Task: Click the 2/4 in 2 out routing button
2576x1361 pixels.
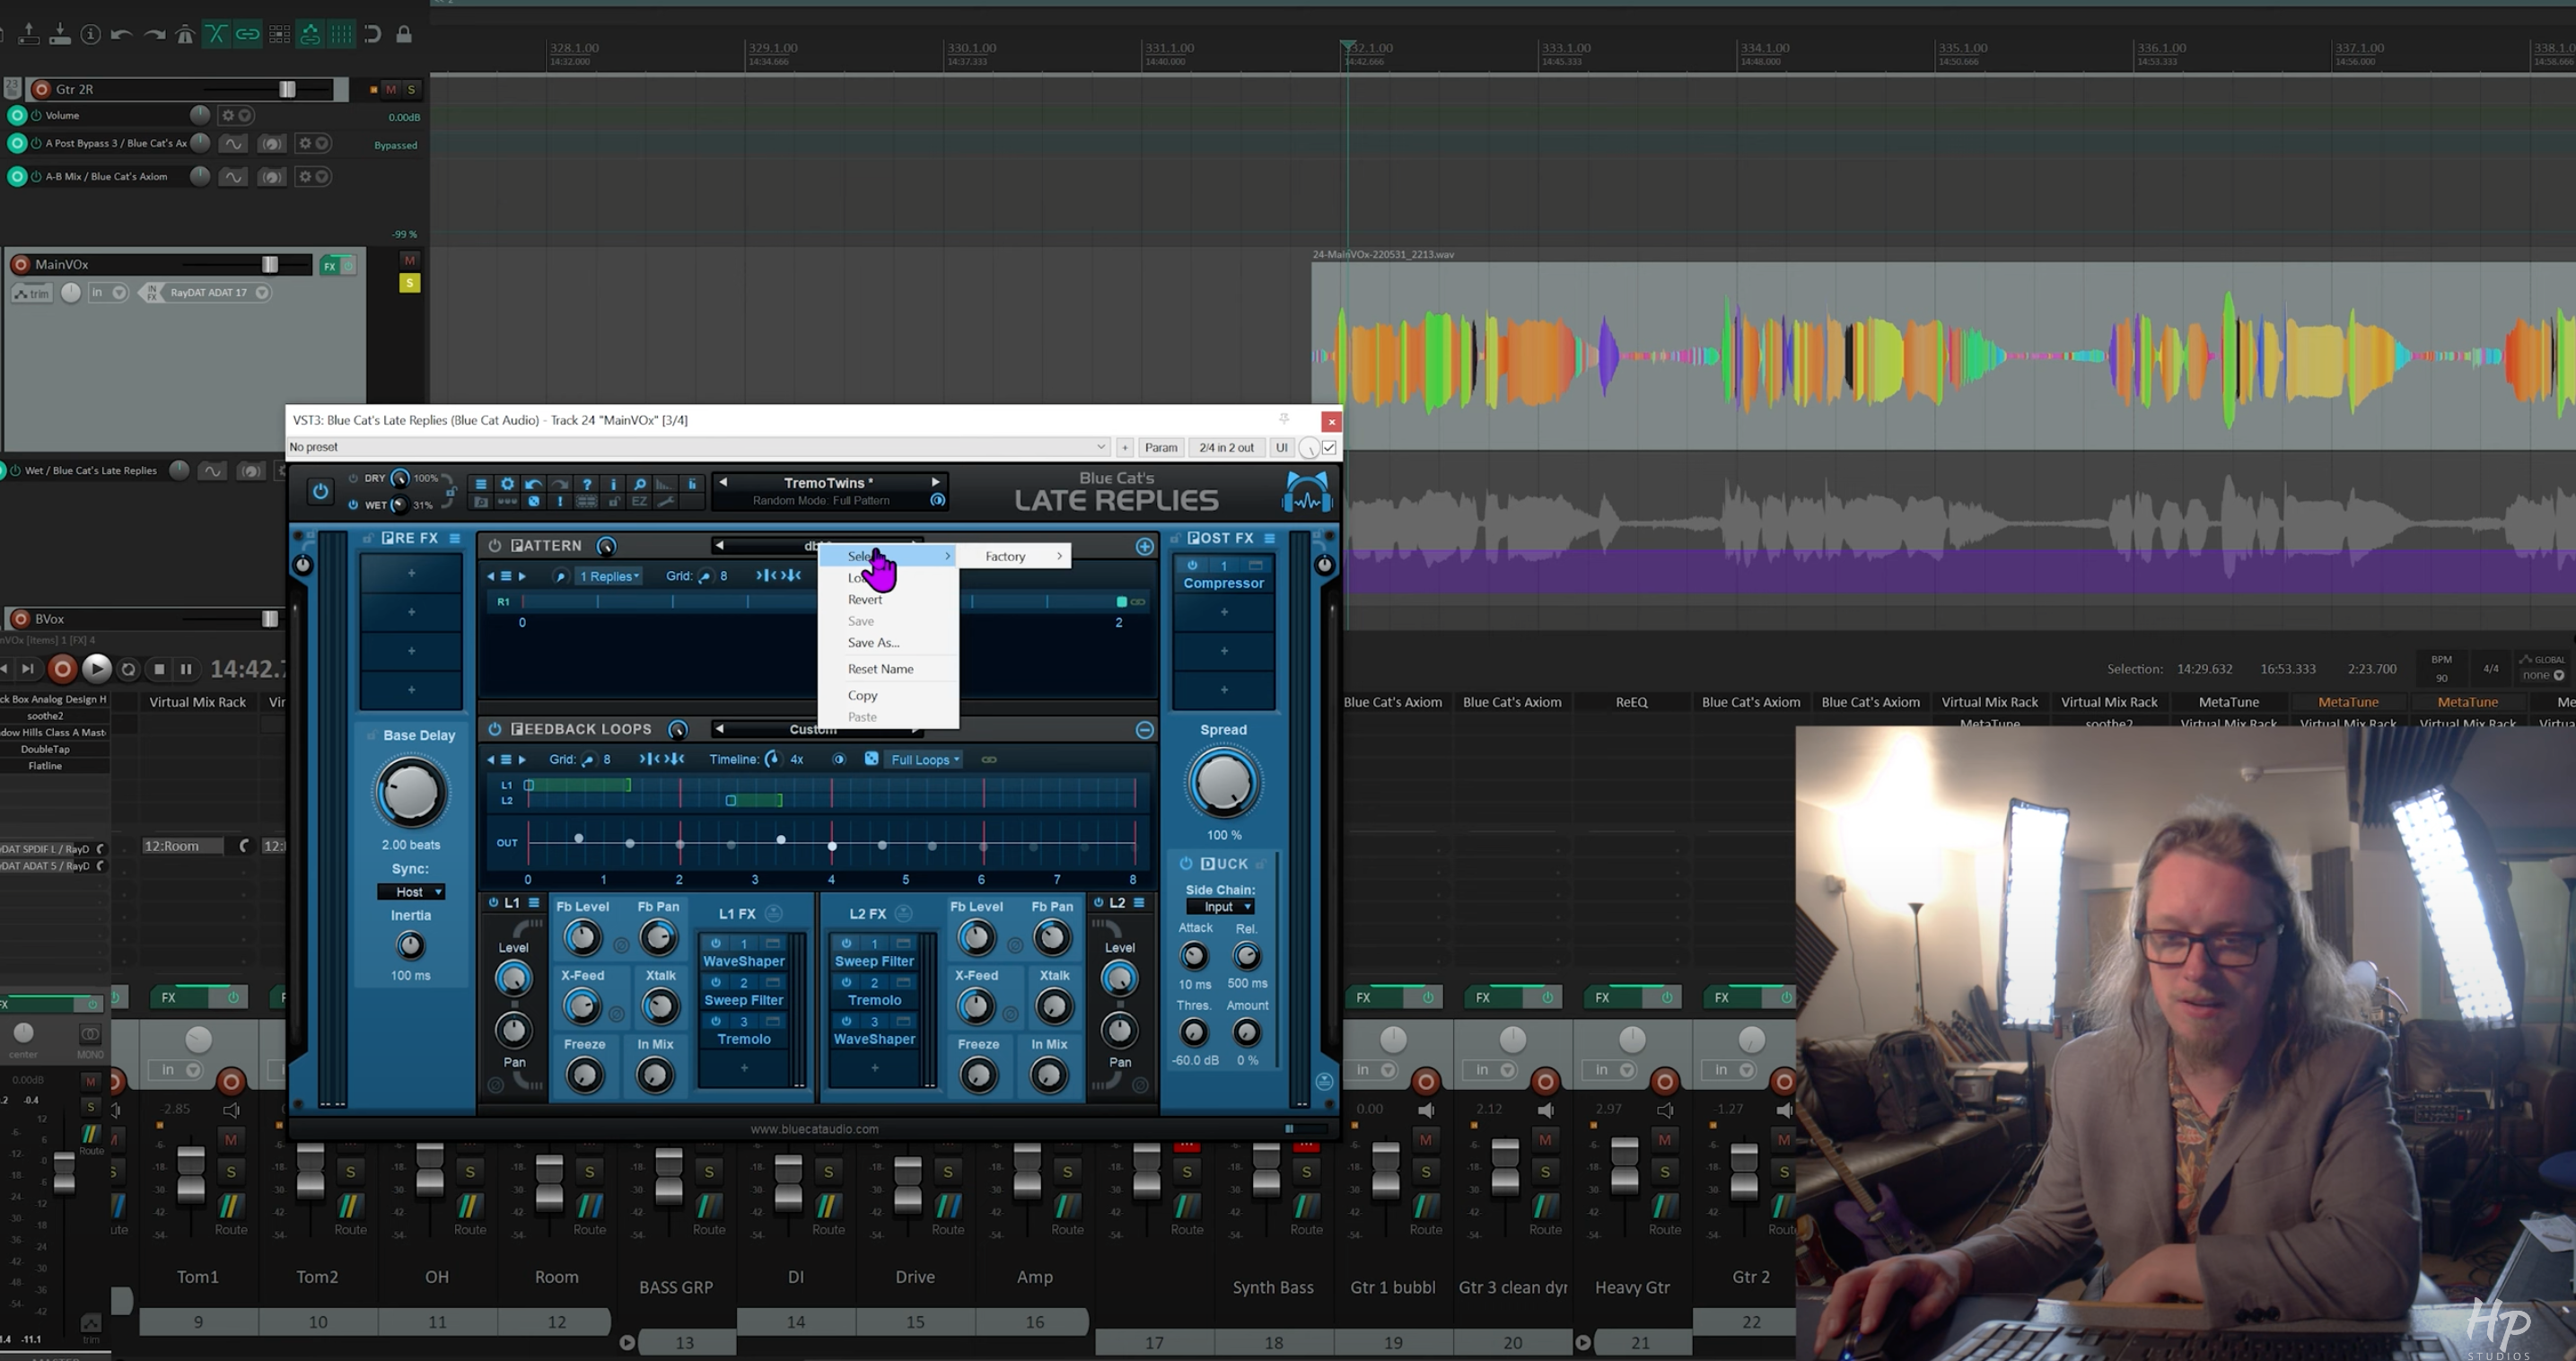Action: pyautogui.click(x=1226, y=447)
